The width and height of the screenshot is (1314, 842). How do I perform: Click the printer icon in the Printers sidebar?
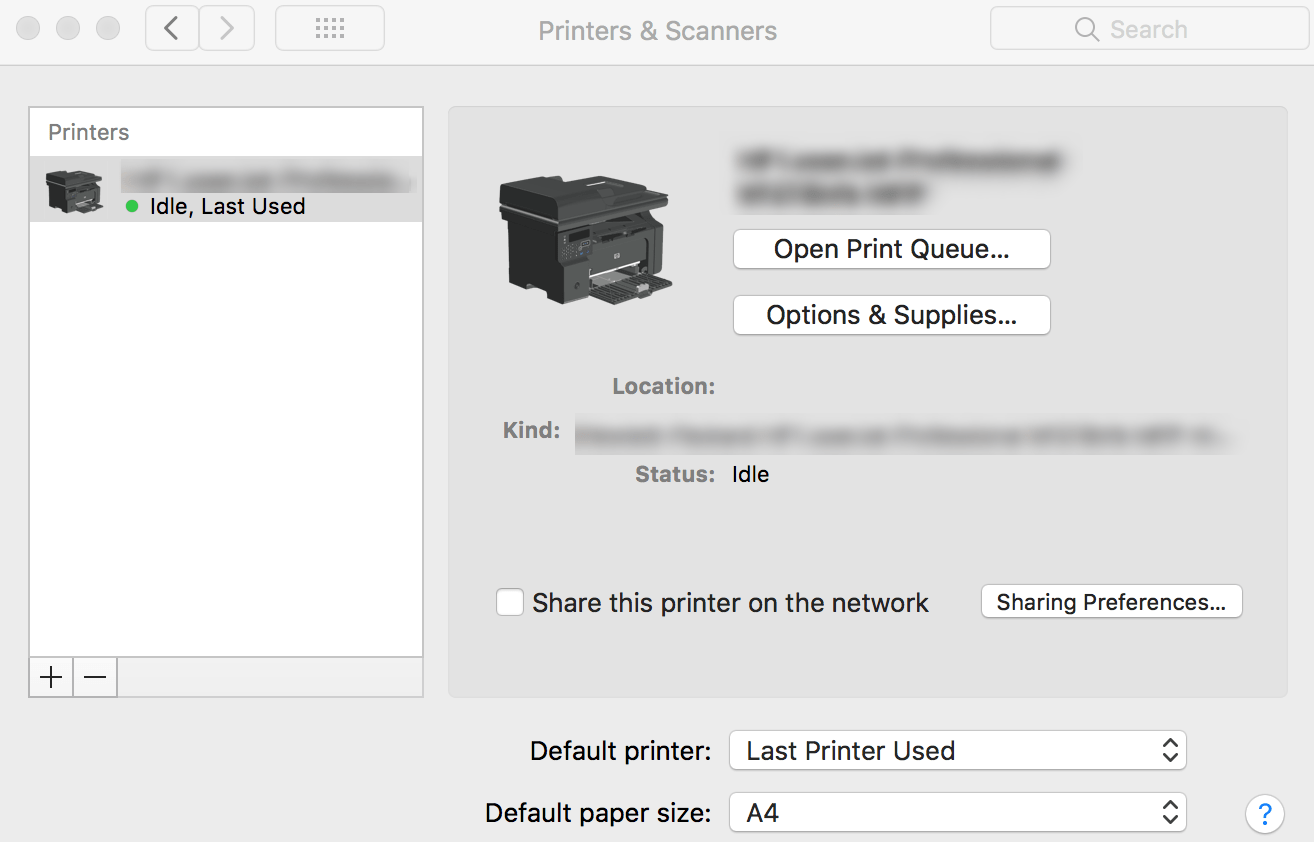75,190
